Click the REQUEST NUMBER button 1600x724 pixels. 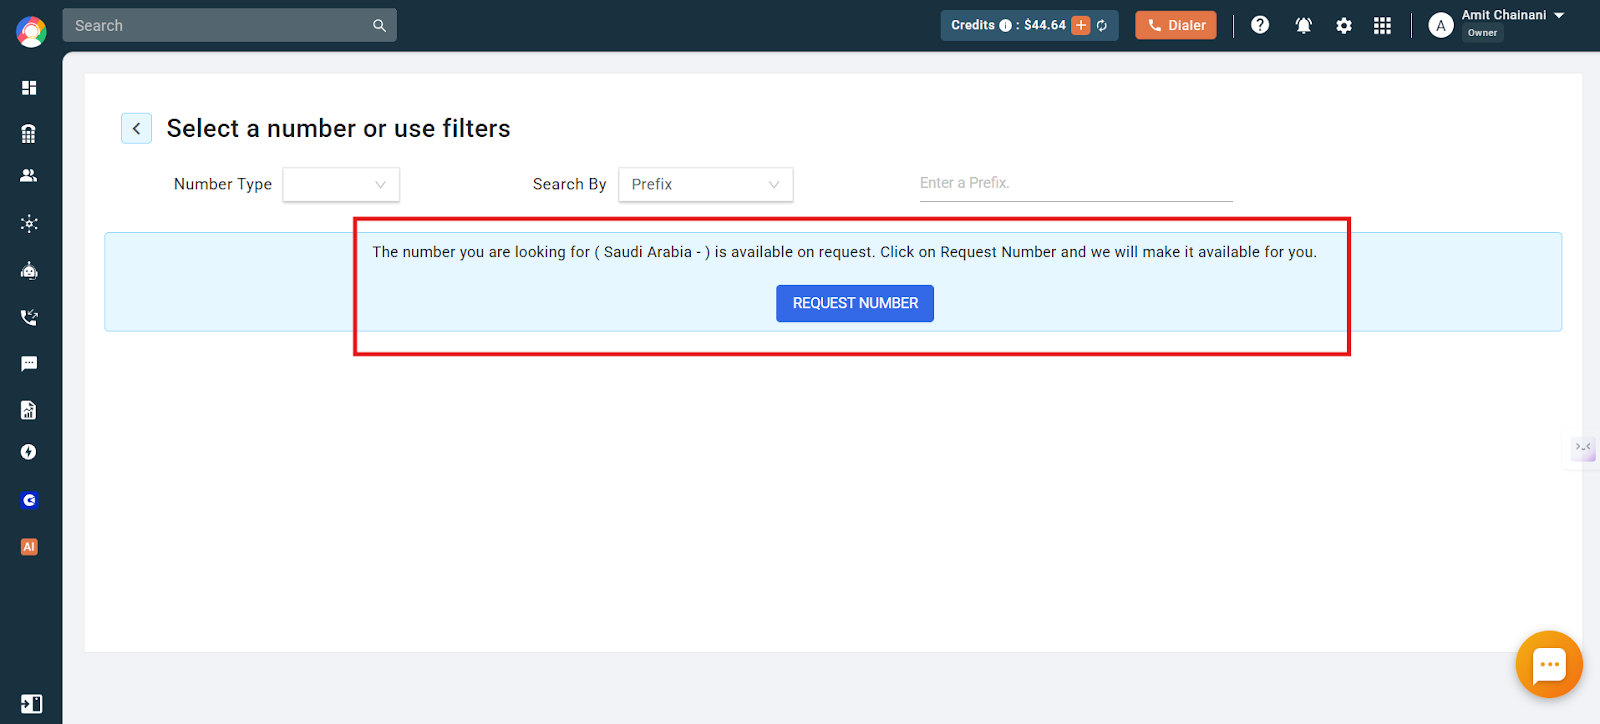coord(855,303)
